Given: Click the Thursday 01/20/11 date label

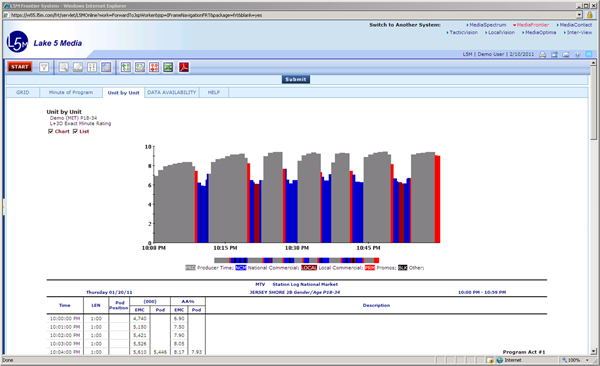Looking at the screenshot, I should [109, 292].
